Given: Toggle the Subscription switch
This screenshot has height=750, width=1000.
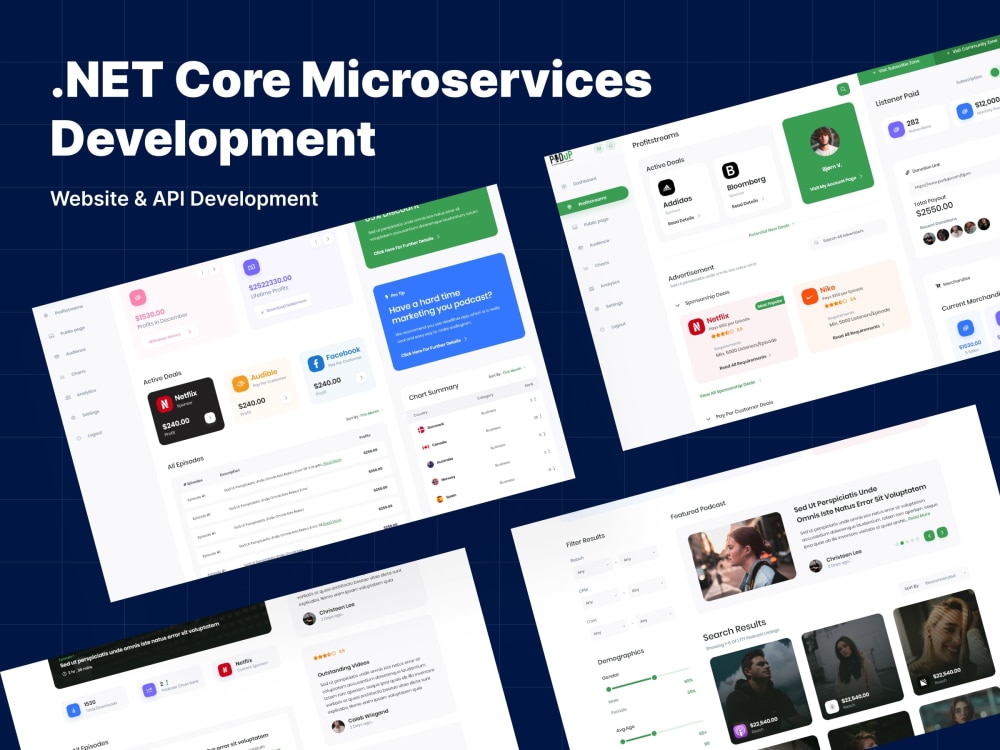Looking at the screenshot, I should (995, 73).
